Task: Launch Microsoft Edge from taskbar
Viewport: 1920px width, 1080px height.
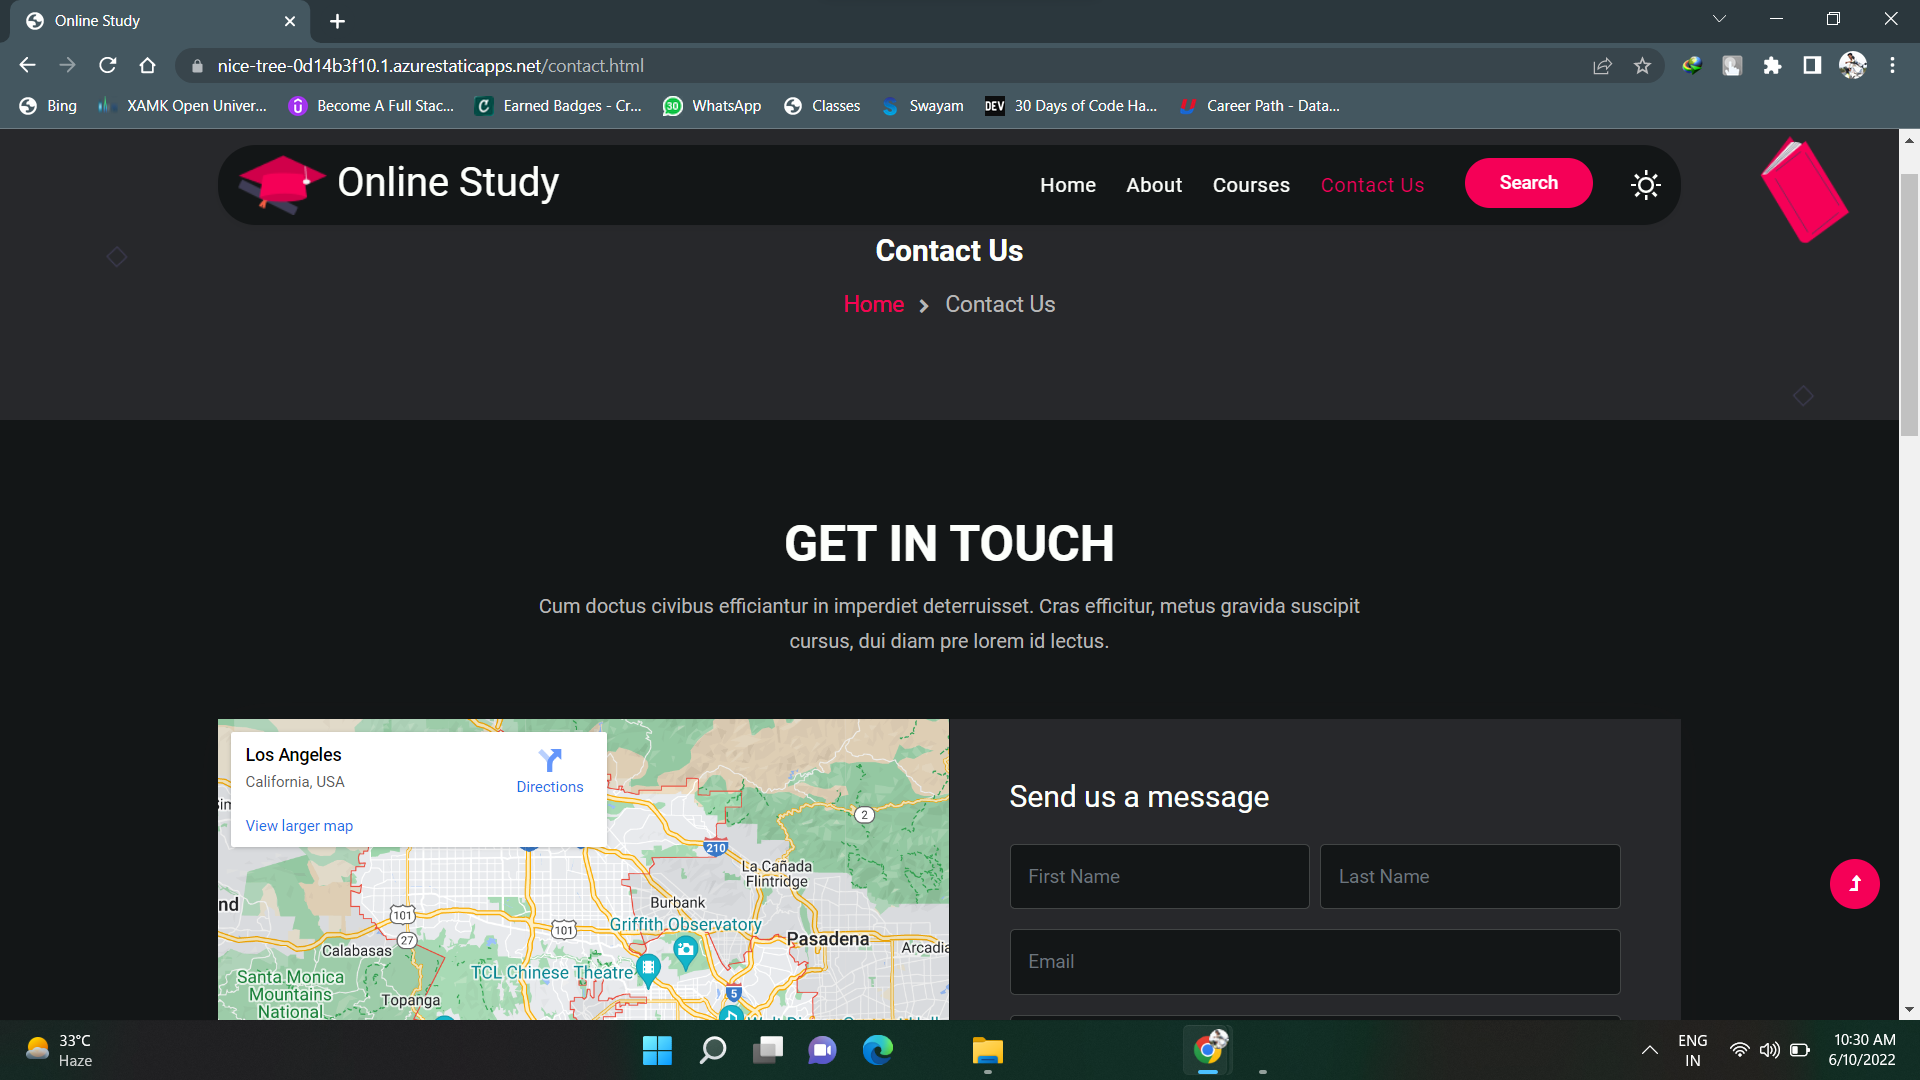Action: coord(878,1050)
